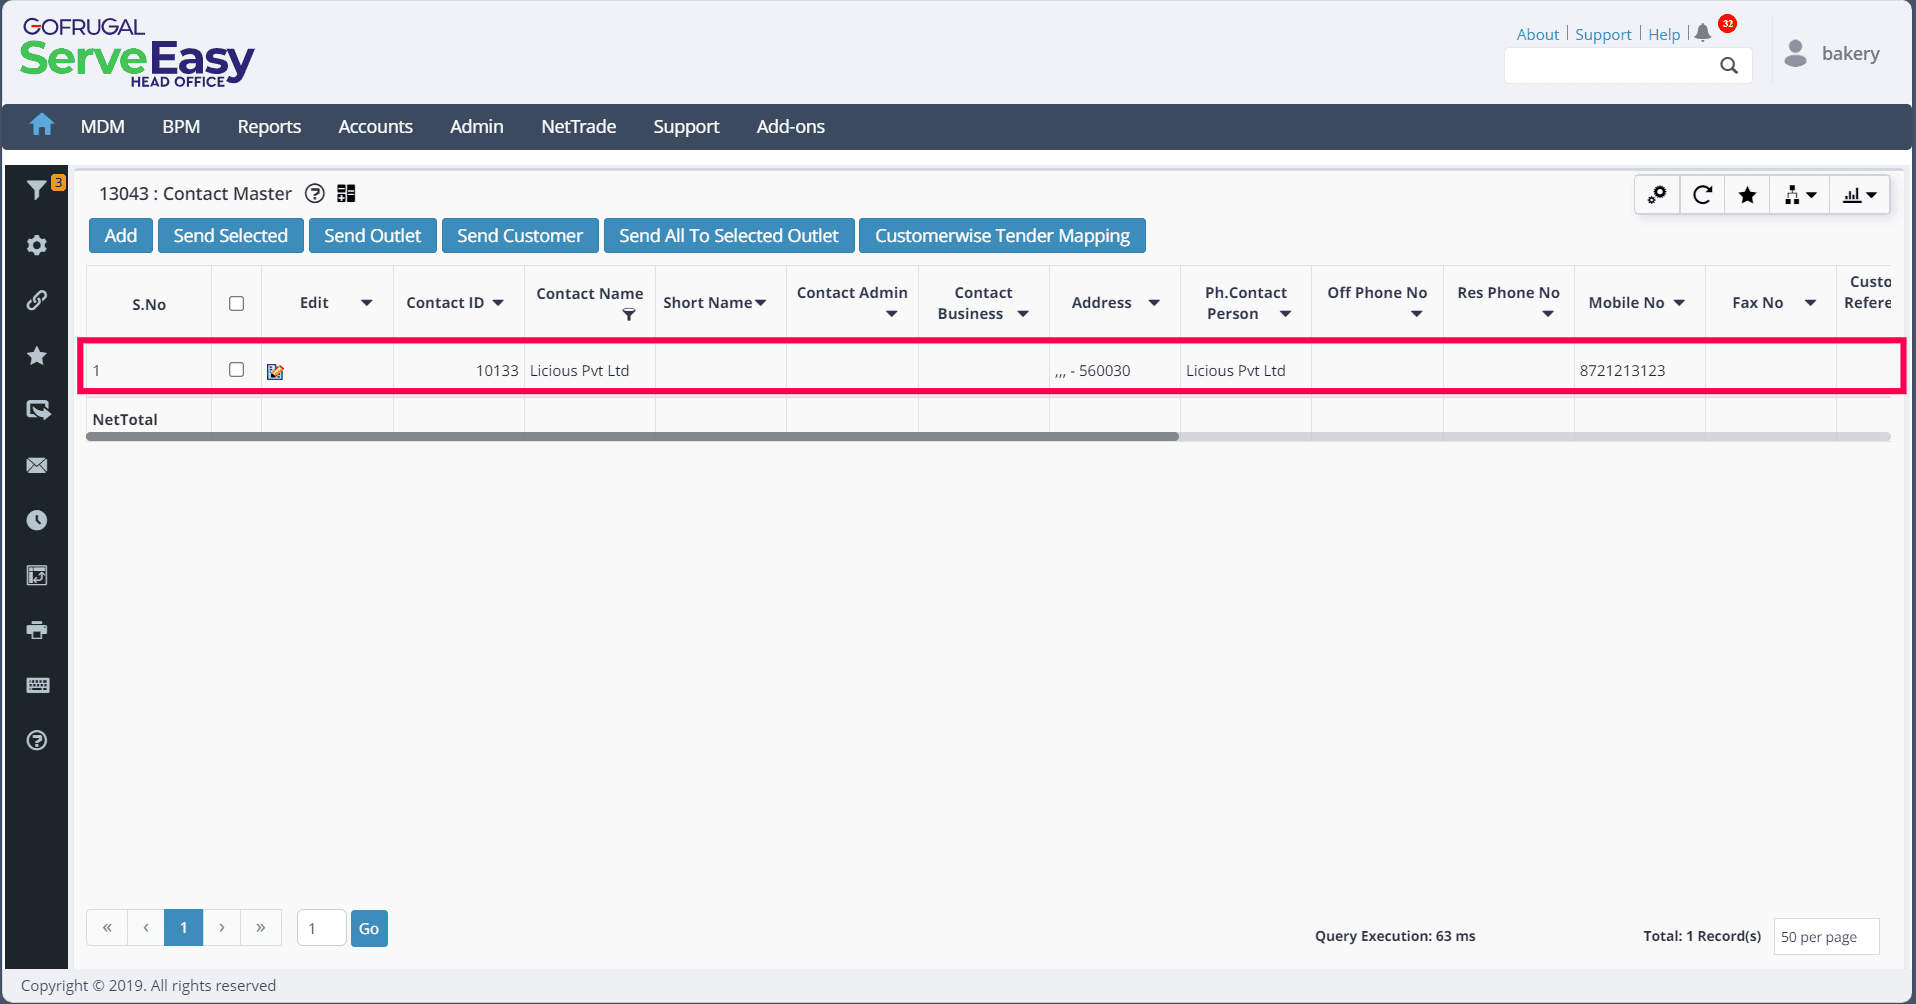The height and width of the screenshot is (1004, 1916).
Task: Open the Reports menu
Action: 269,127
